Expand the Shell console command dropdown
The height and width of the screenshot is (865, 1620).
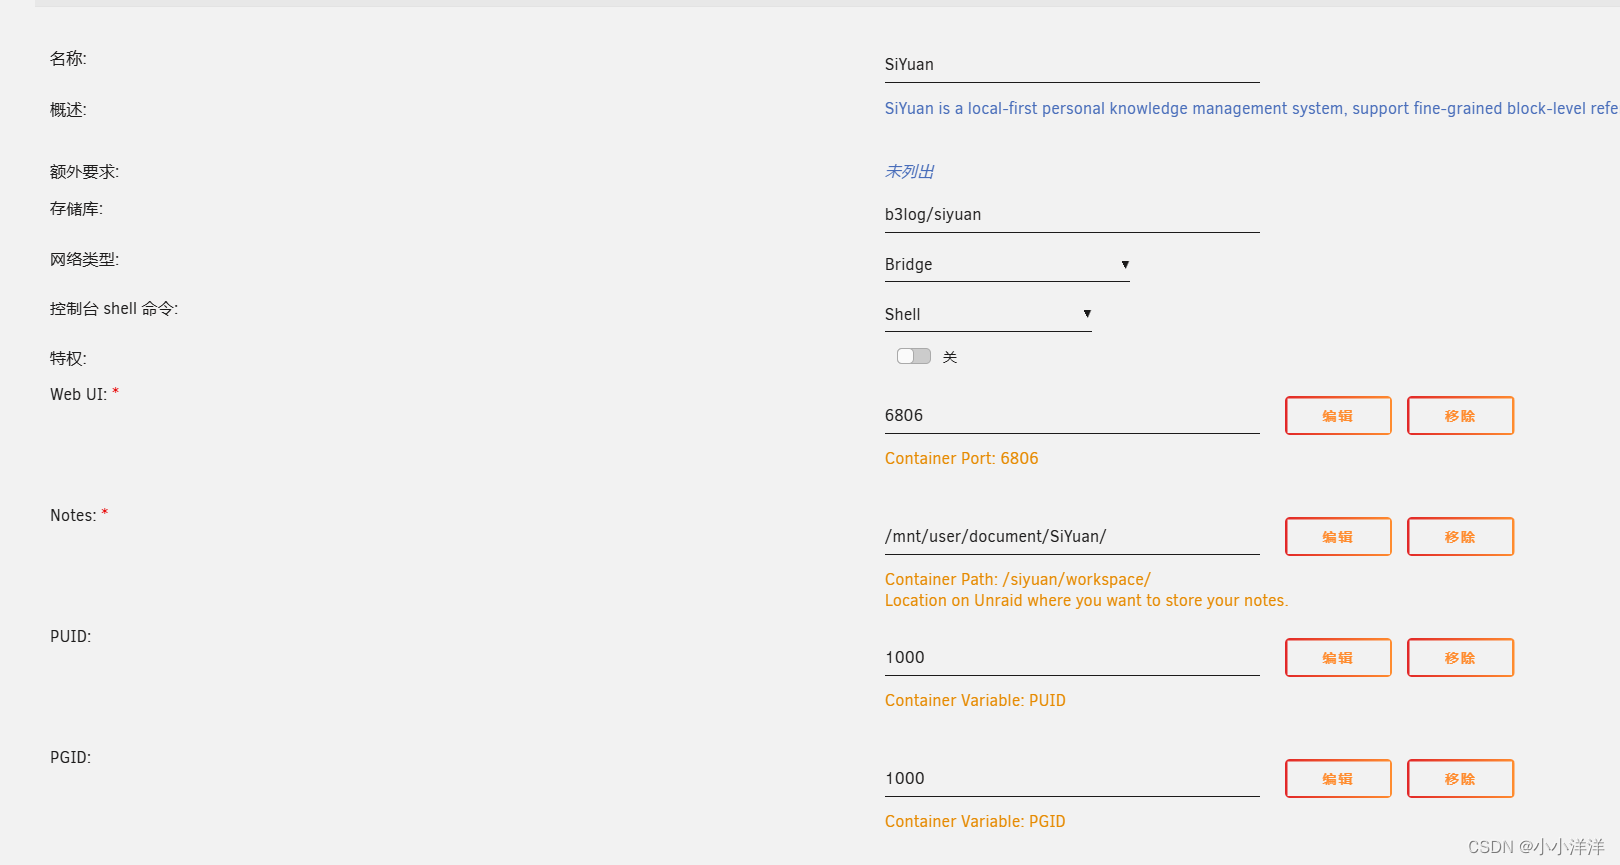(x=988, y=314)
